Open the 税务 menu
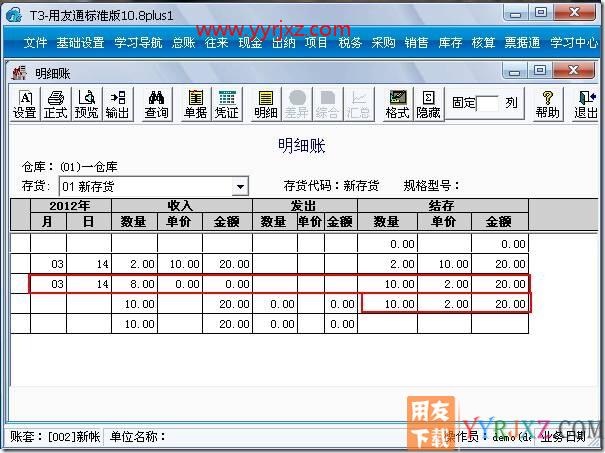The height and width of the screenshot is (453, 605). click(x=350, y=42)
